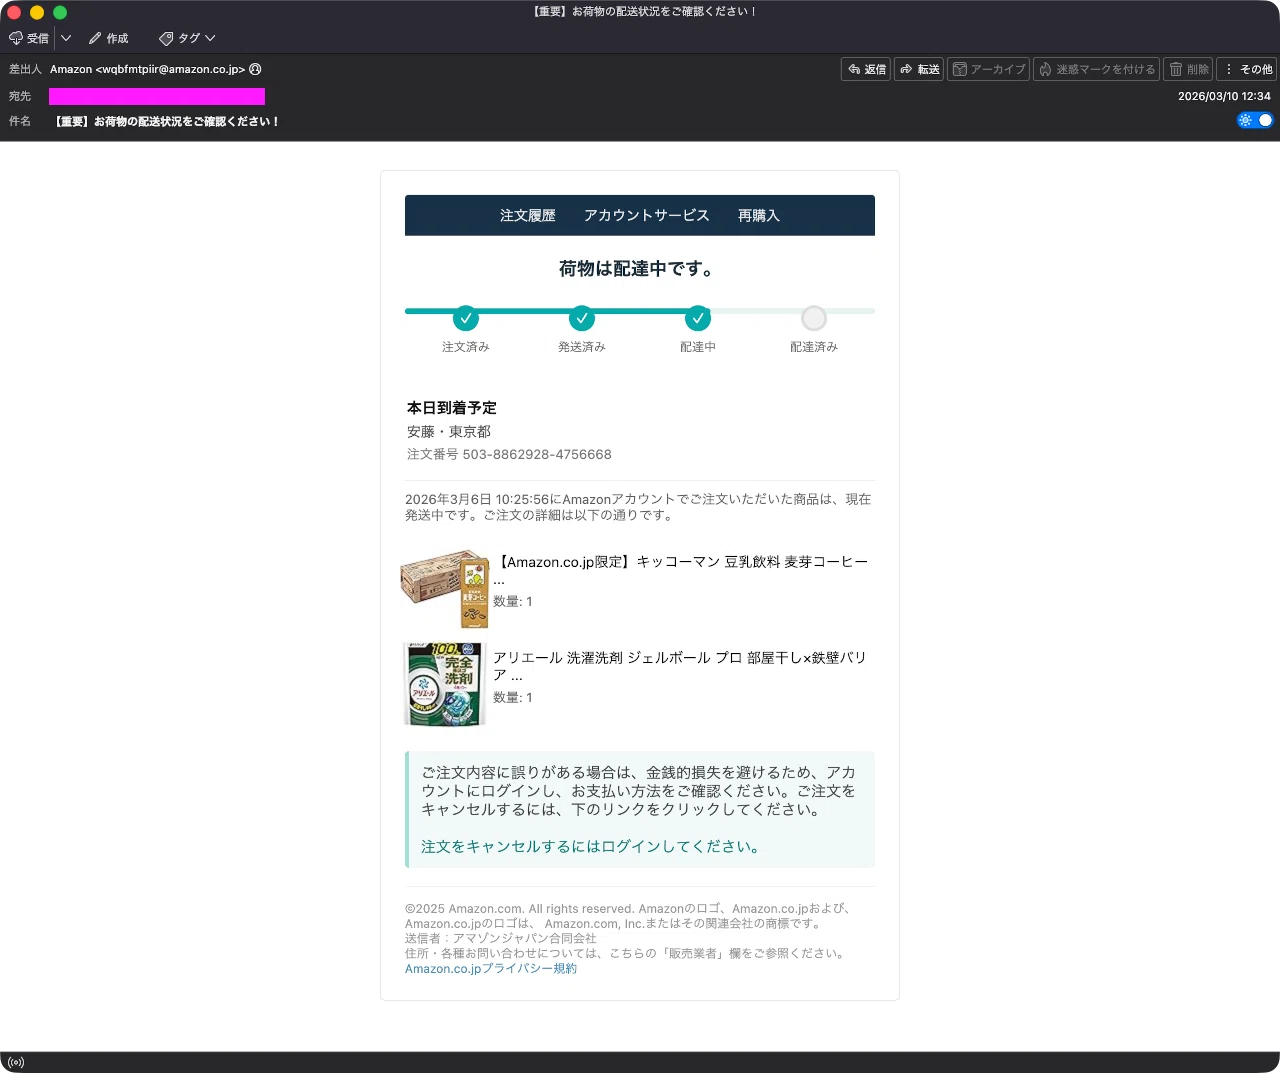Mark as junk with 迷惑マークを付ける
1280x1073 pixels.
click(x=1096, y=69)
